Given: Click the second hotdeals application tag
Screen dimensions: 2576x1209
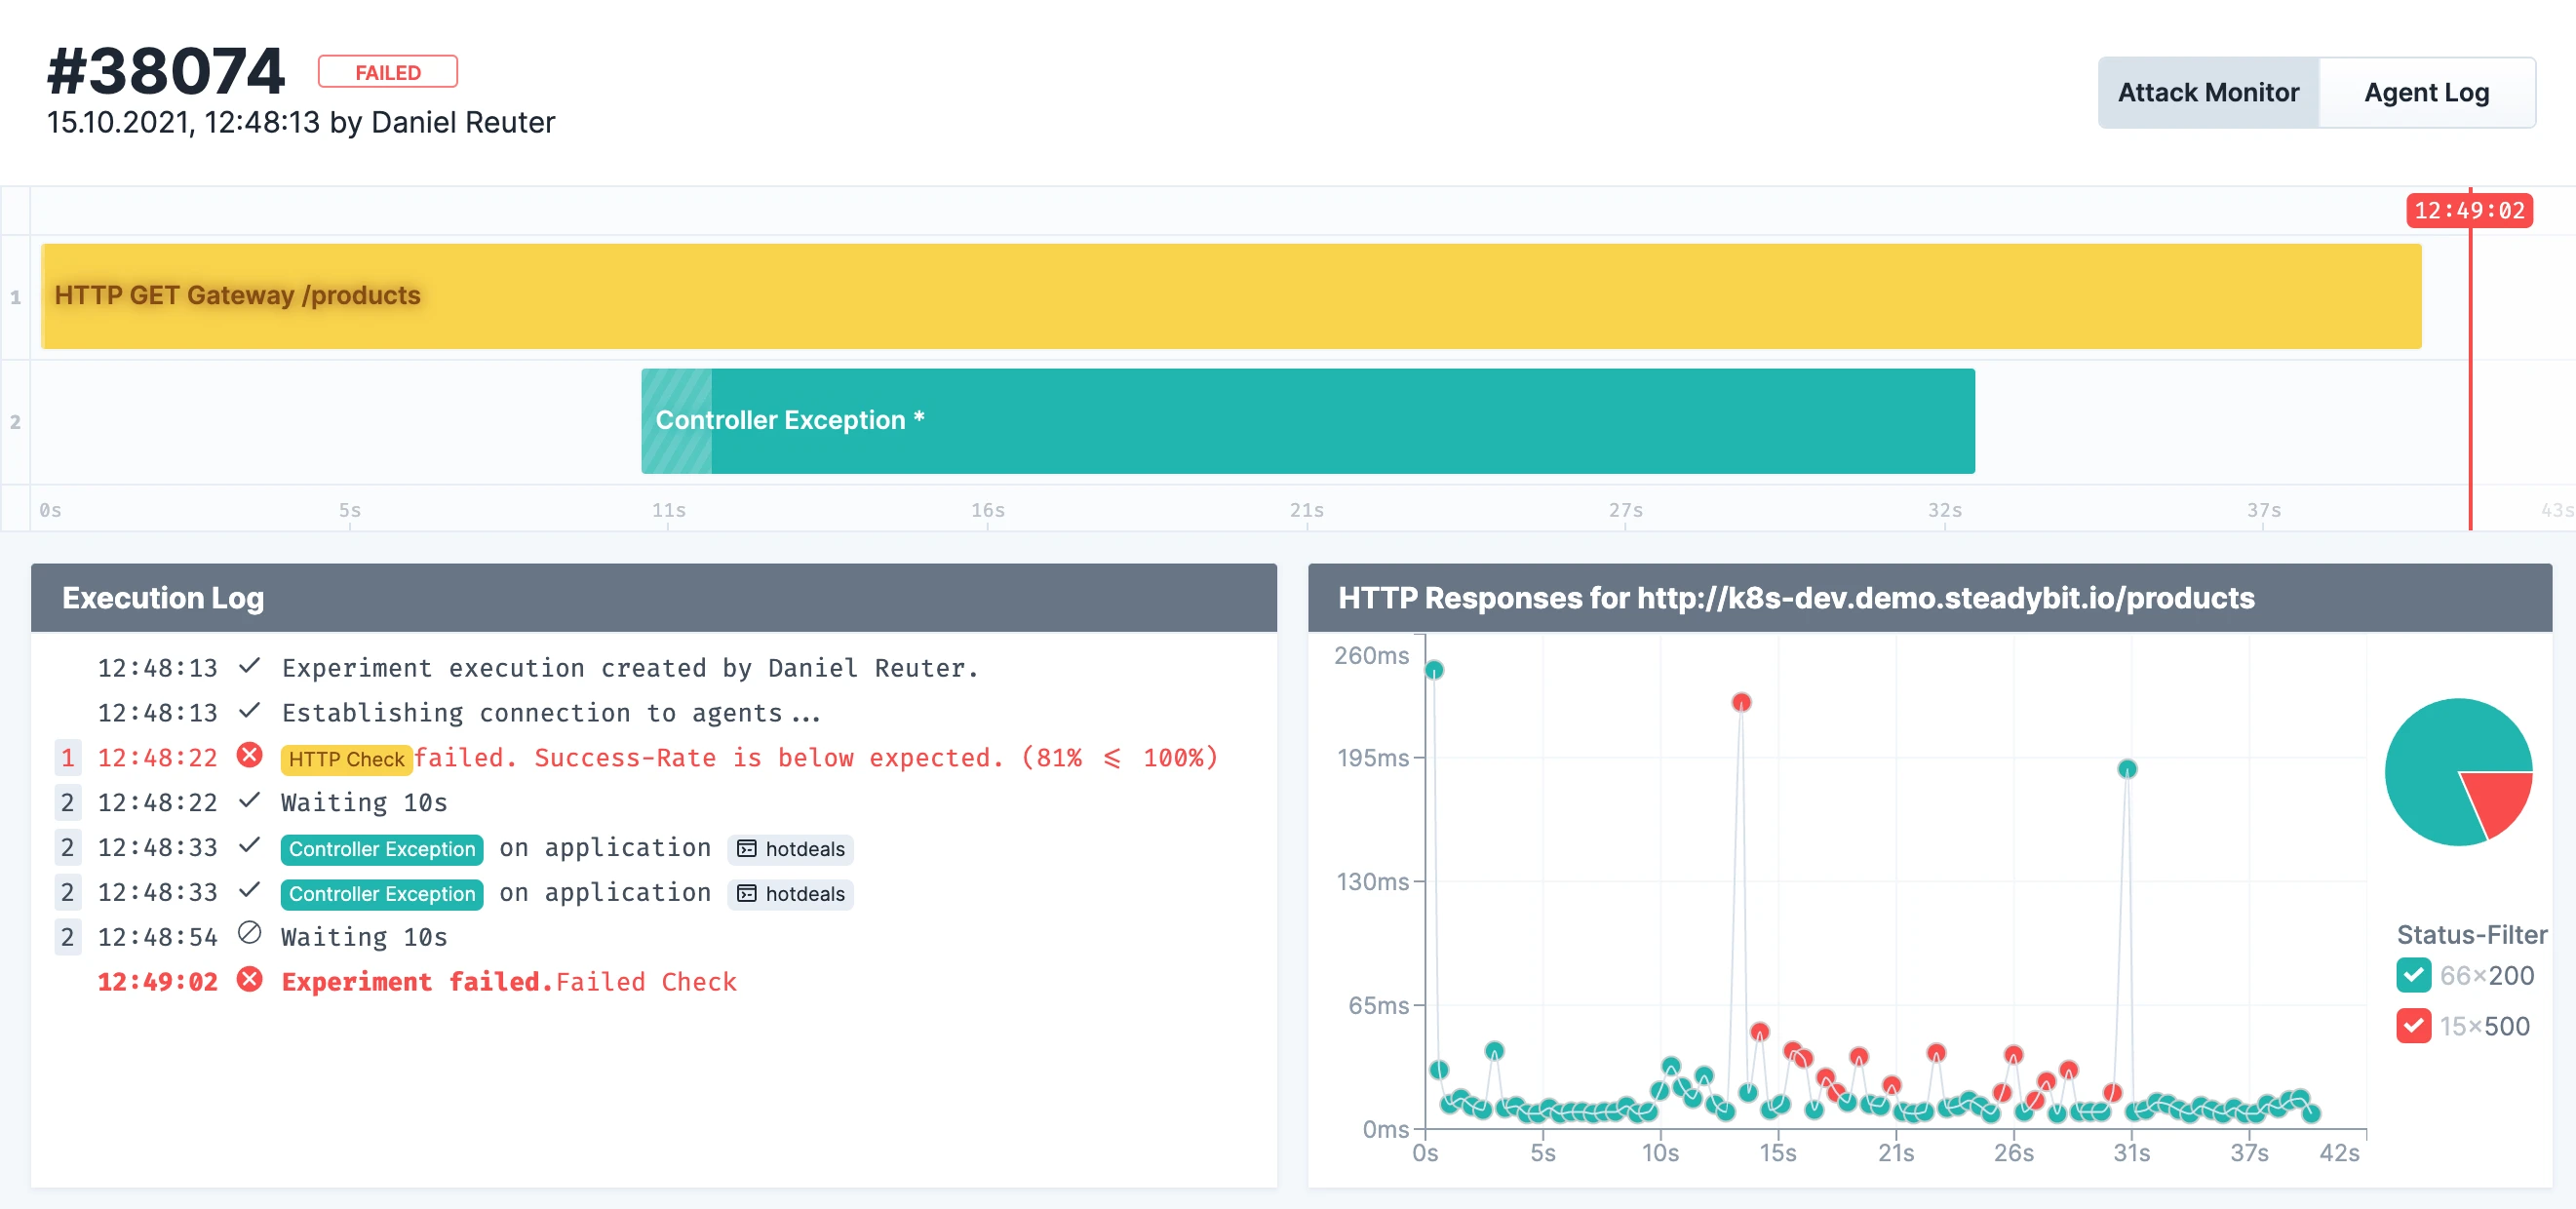Looking at the screenshot, I should click(790, 894).
